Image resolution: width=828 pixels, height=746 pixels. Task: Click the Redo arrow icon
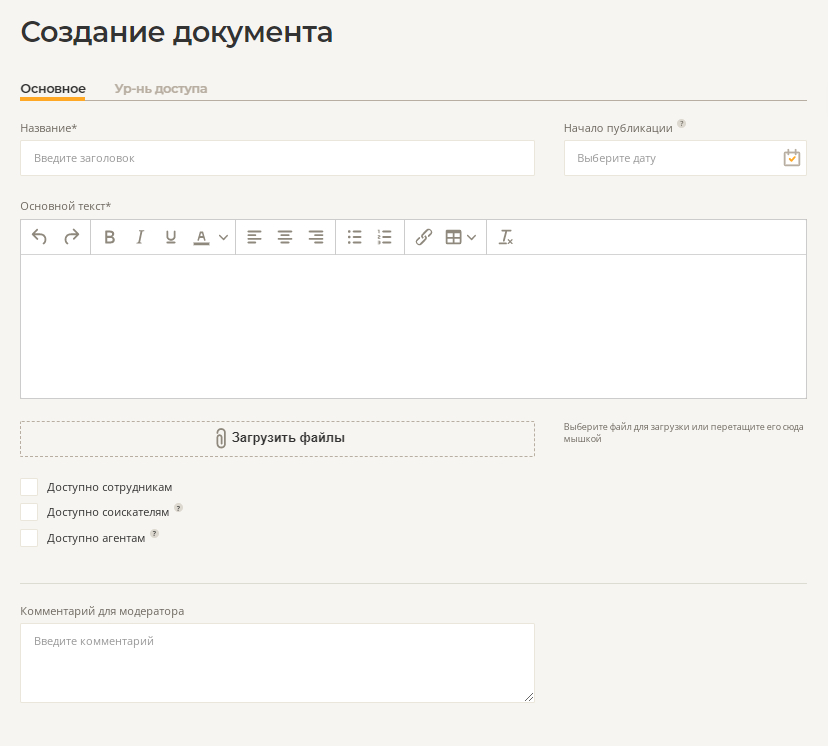point(71,237)
